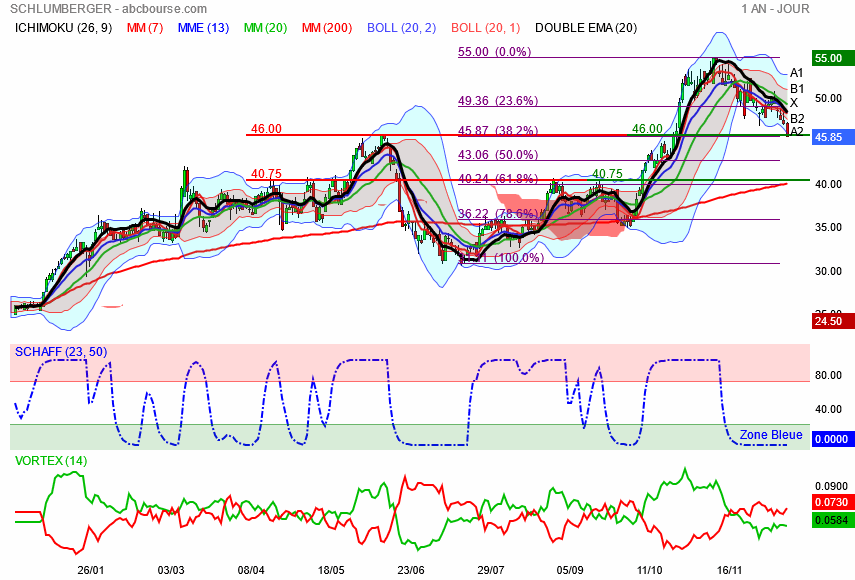Click the 35.00 price axis value
The height and width of the screenshot is (580, 855).
(828, 228)
